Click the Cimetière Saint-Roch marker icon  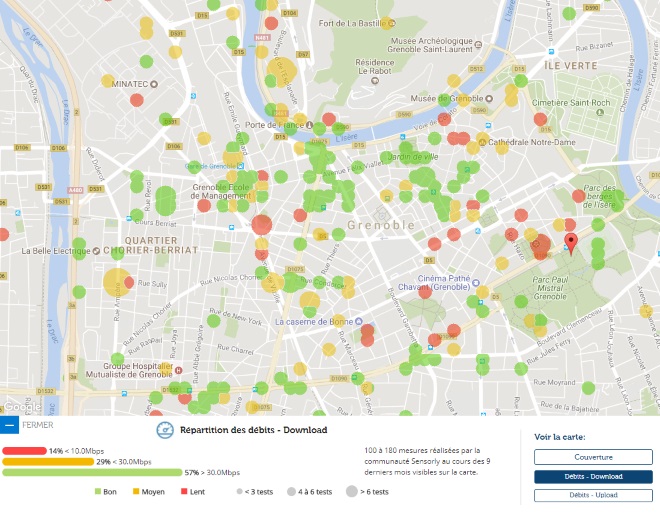pyautogui.click(x=600, y=112)
